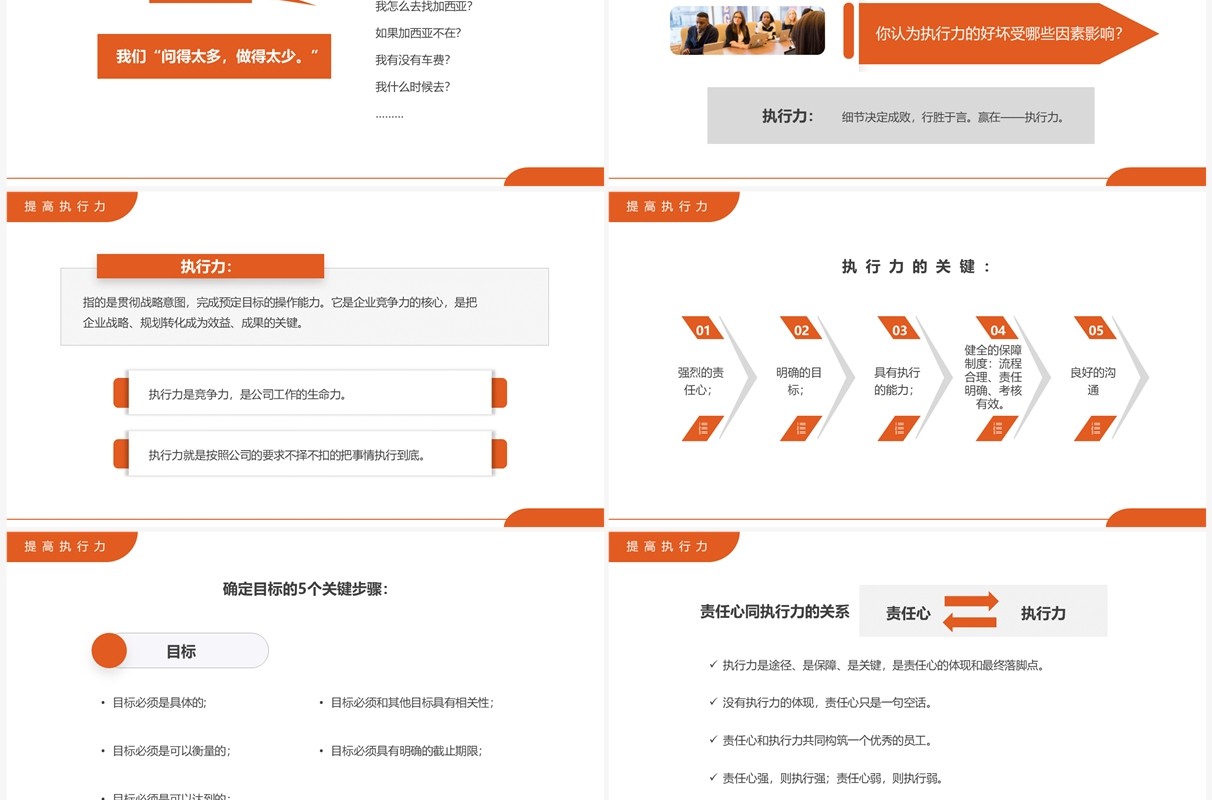Select the box 执行力是竞争力，是公司工作的生命力。

click(x=310, y=394)
